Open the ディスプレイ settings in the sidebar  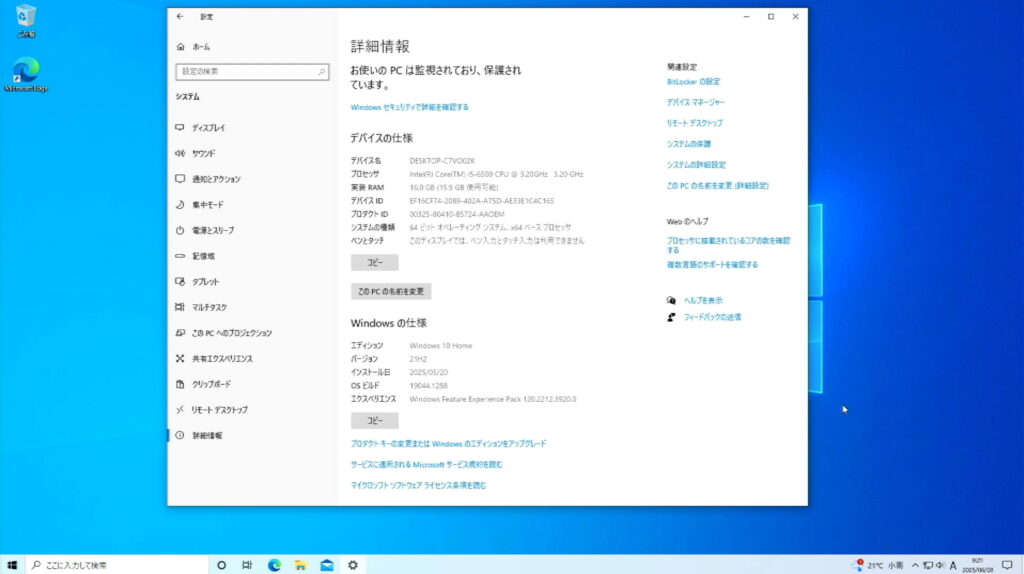click(x=208, y=128)
